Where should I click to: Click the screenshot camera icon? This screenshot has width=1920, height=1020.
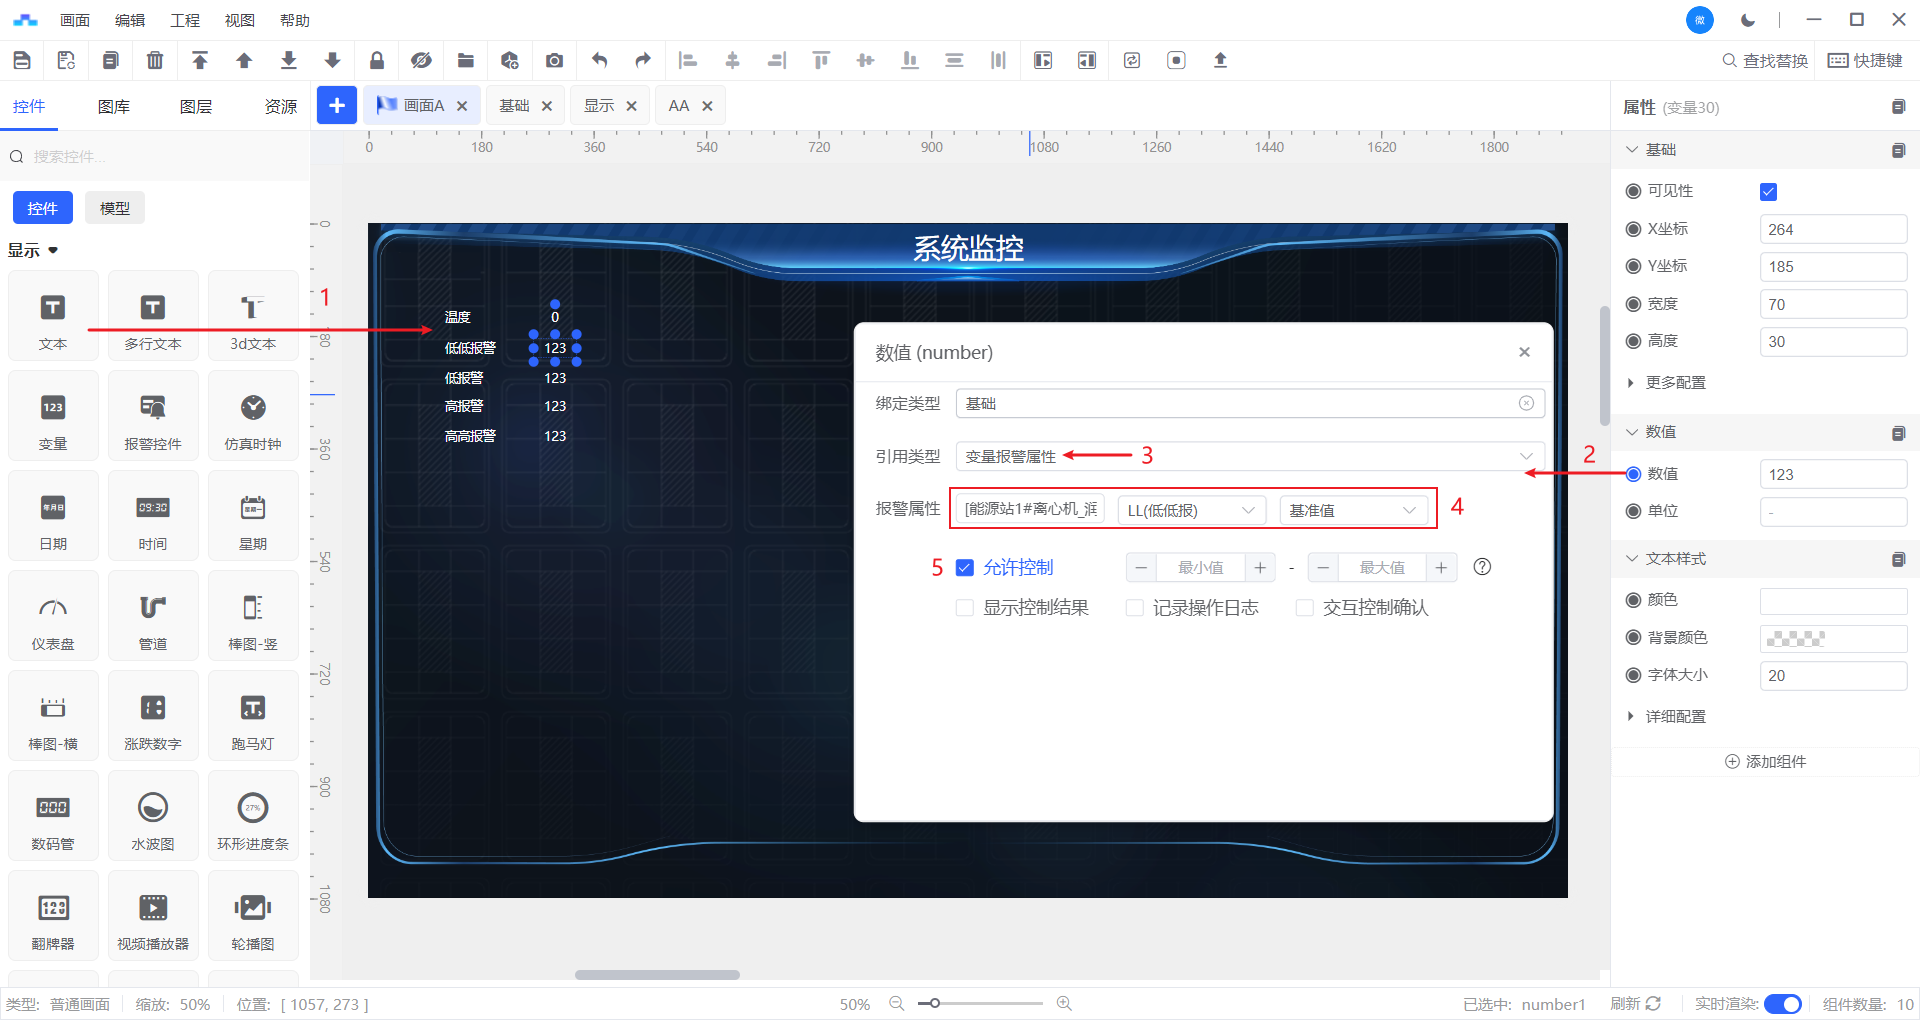click(554, 60)
